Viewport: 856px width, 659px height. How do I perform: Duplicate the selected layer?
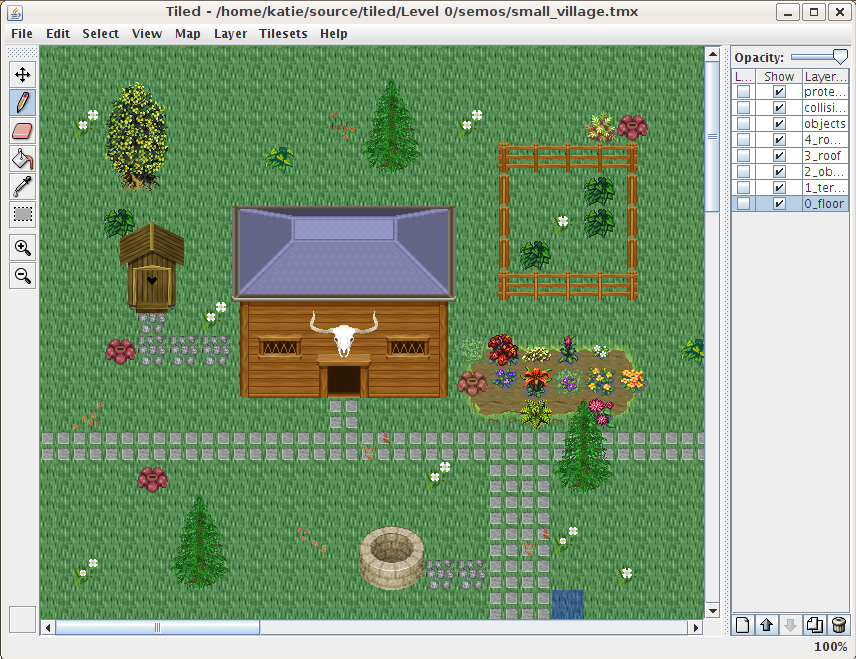point(814,625)
